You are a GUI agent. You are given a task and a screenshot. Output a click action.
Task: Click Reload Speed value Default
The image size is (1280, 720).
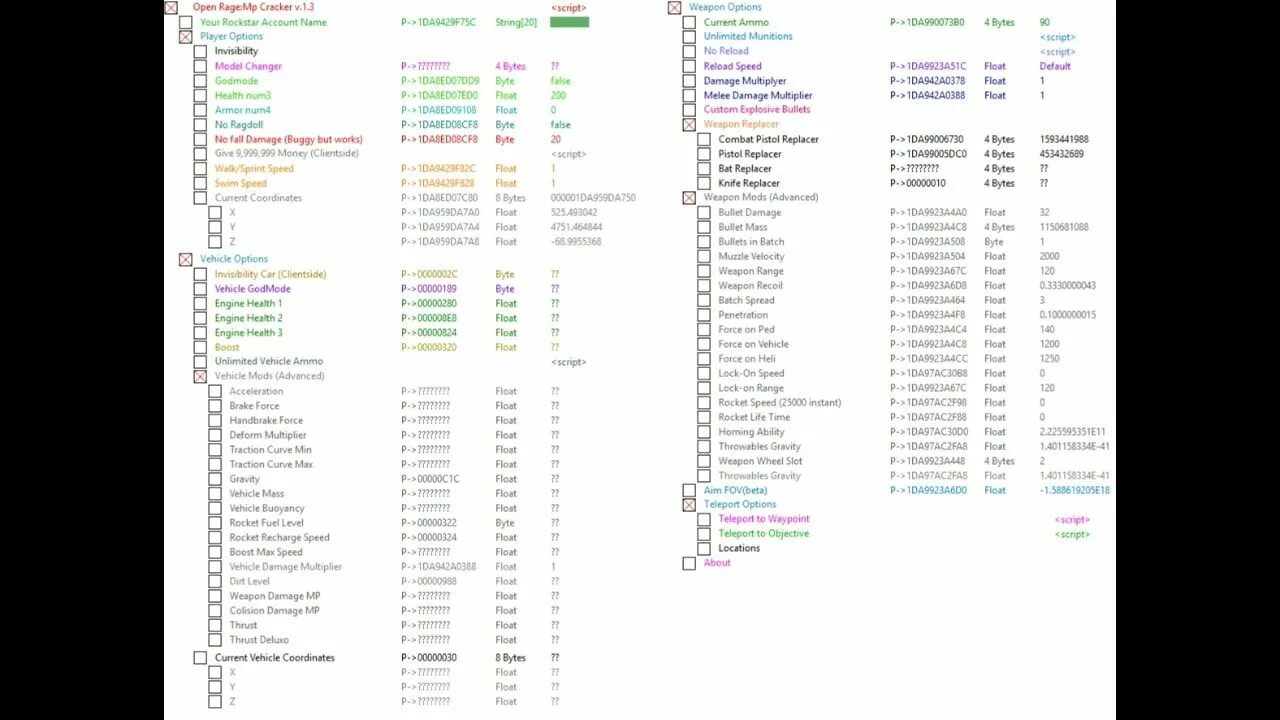[x=1055, y=66]
